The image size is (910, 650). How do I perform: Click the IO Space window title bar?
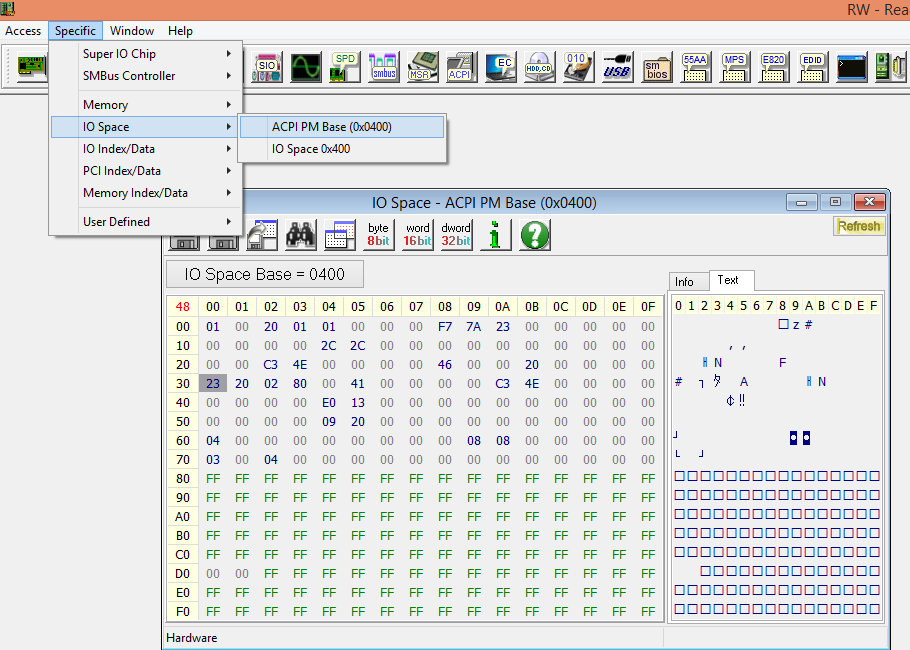coord(484,203)
